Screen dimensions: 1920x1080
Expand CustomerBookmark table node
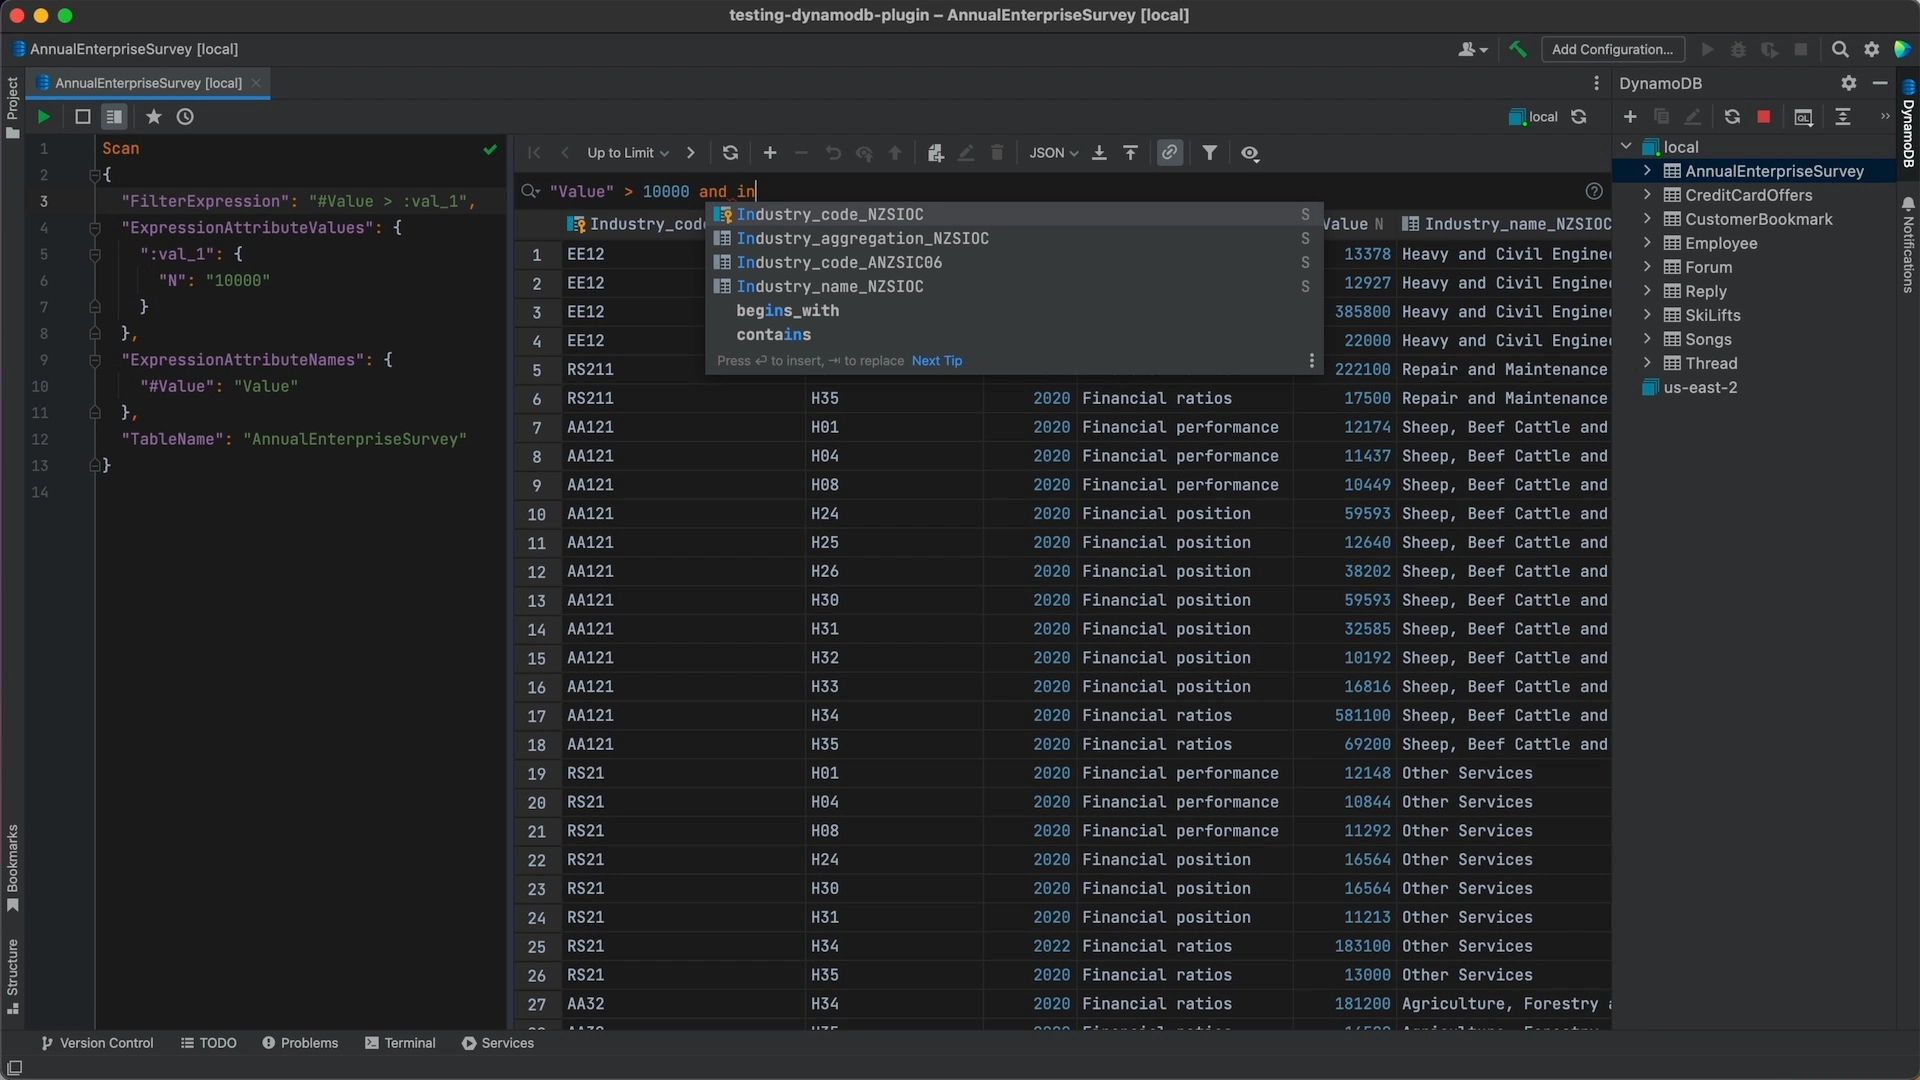tap(1647, 219)
